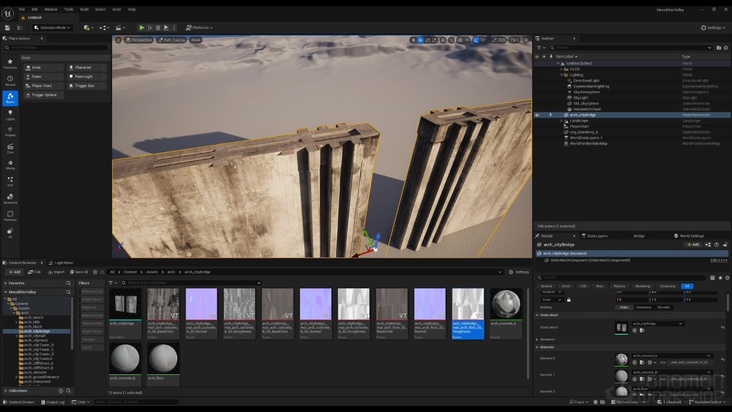
Task: Set Mobility to Stationary
Action: coord(643,307)
